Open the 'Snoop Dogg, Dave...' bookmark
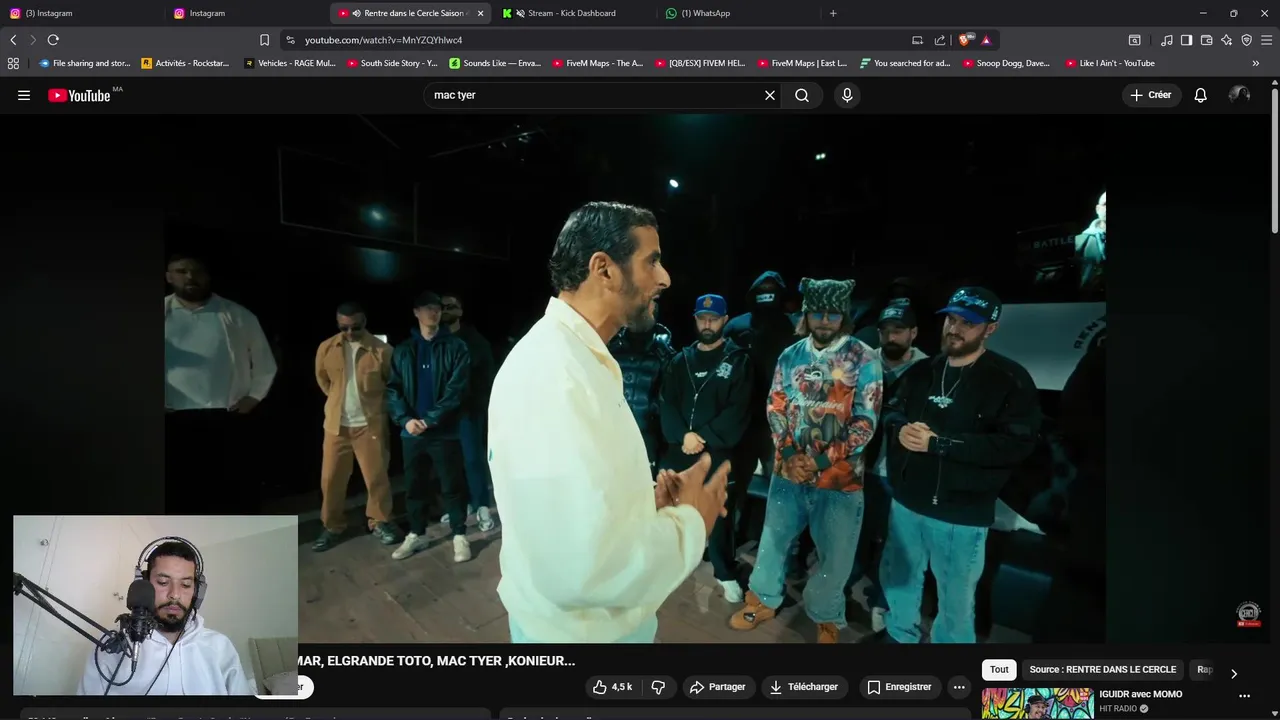The height and width of the screenshot is (720, 1280). (1007, 63)
